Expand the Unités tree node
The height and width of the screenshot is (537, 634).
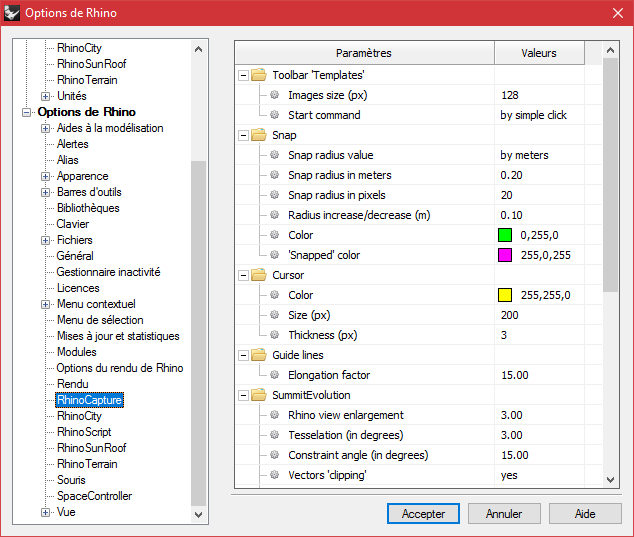tap(45, 96)
